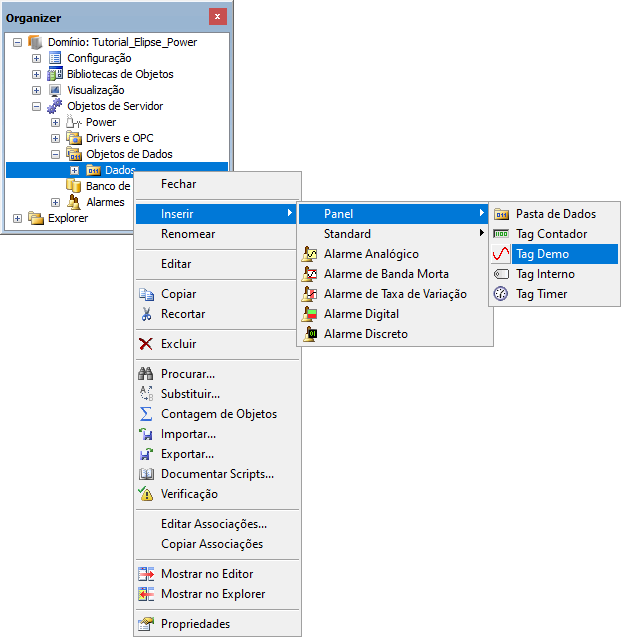Click the Tag Timer clock icon
This screenshot has height=637, width=621.
point(501,294)
